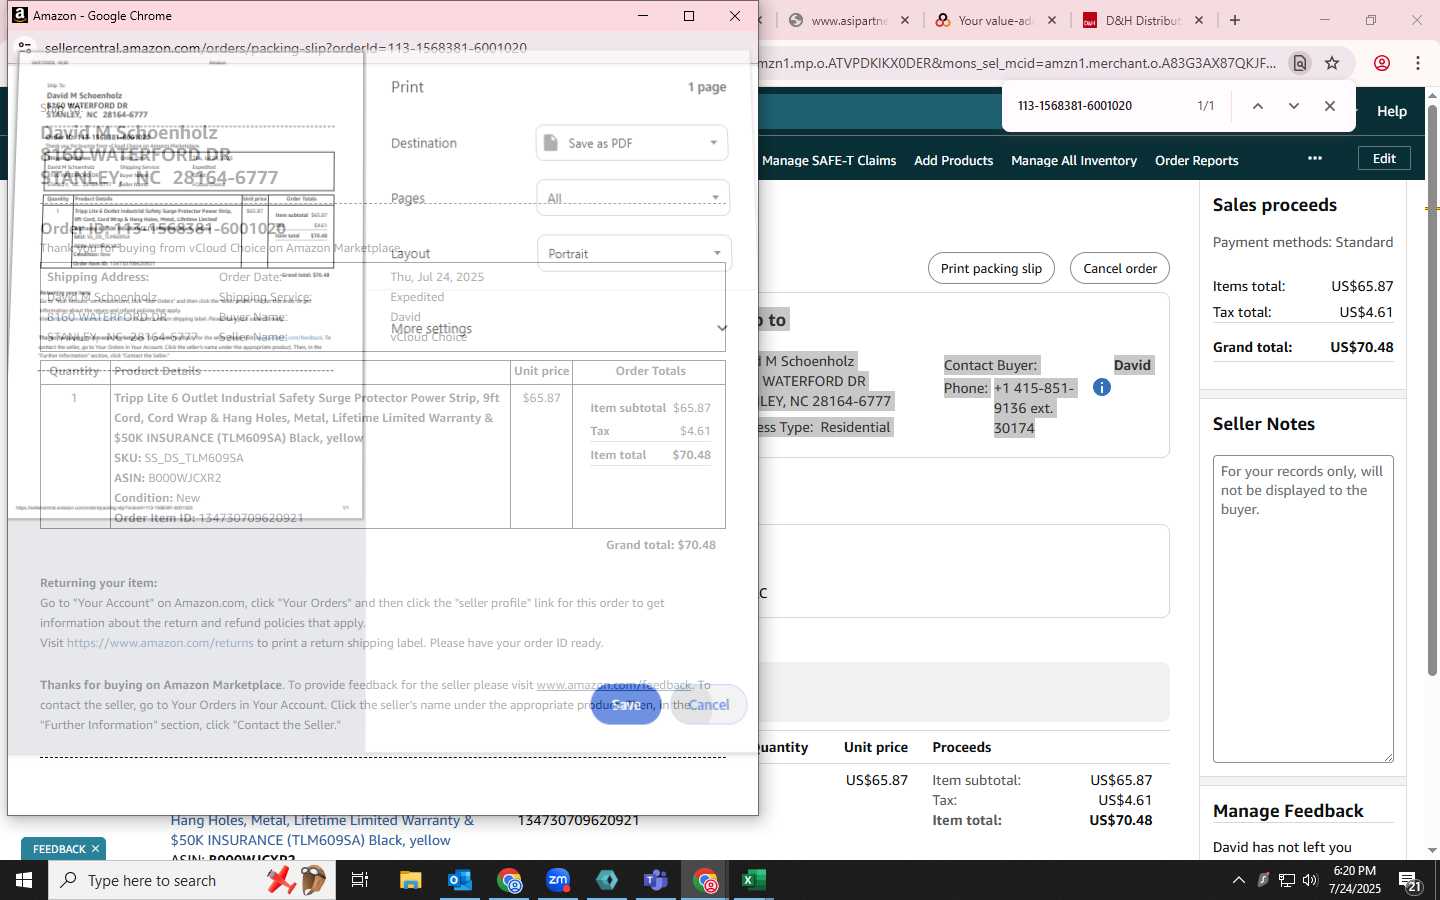The width and height of the screenshot is (1440, 900).
Task: View site information icon in packing-slip window
Action: tap(25, 48)
